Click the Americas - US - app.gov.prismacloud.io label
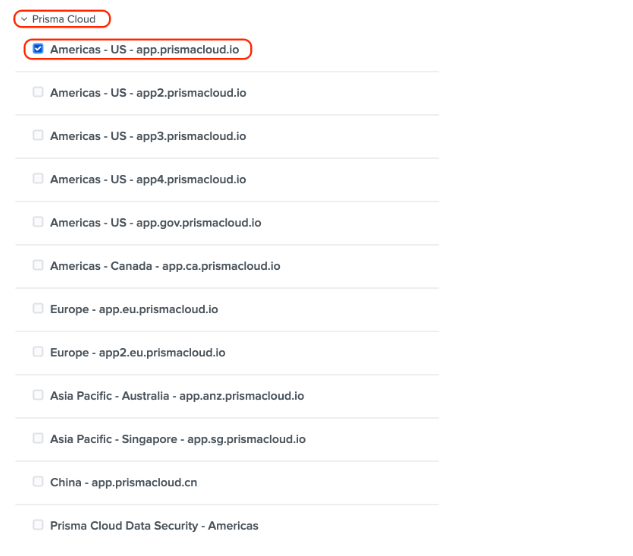 155,223
